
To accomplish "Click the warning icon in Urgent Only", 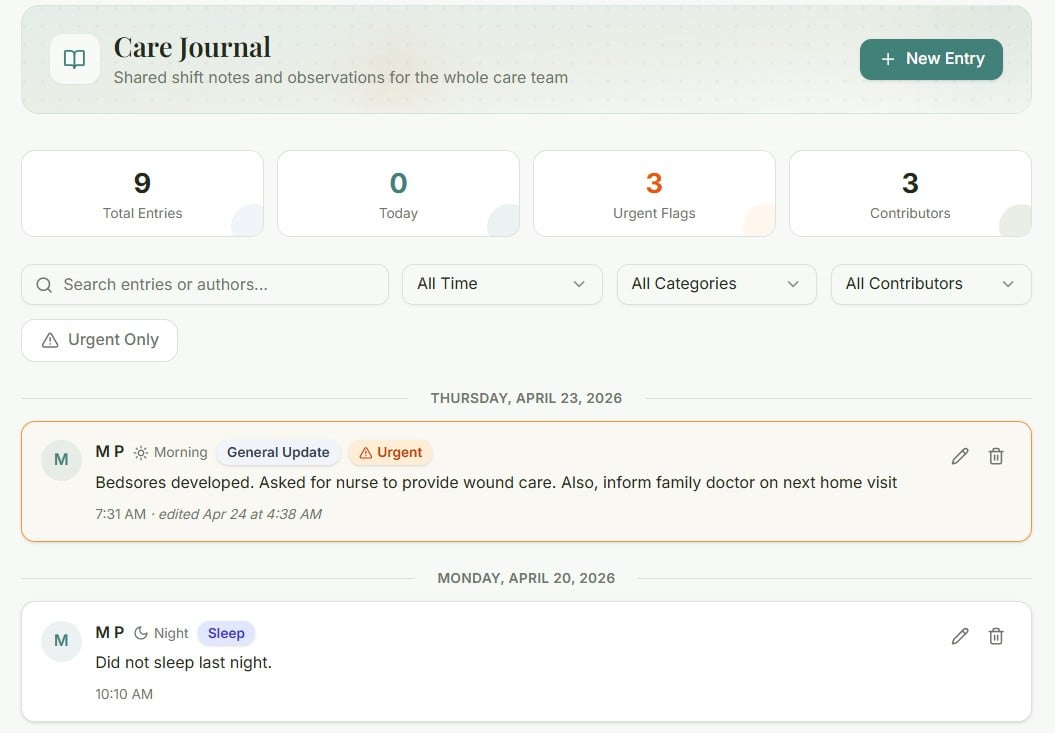I will pyautogui.click(x=50, y=341).
